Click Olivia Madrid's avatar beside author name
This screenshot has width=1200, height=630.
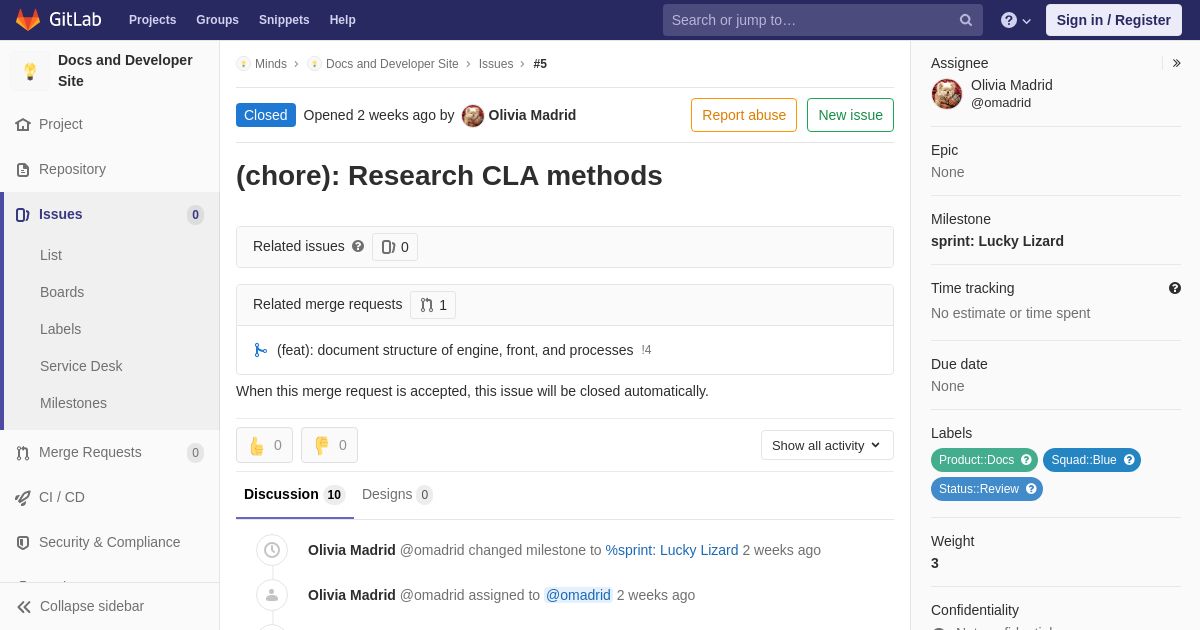pos(473,116)
